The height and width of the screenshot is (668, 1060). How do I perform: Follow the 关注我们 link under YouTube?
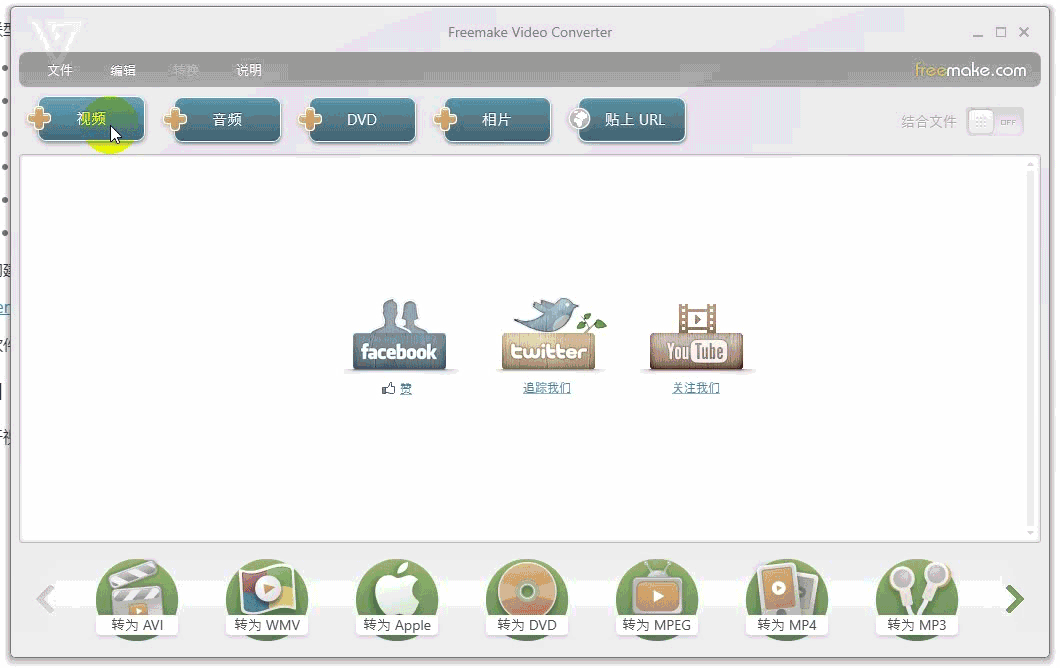[x=696, y=388]
